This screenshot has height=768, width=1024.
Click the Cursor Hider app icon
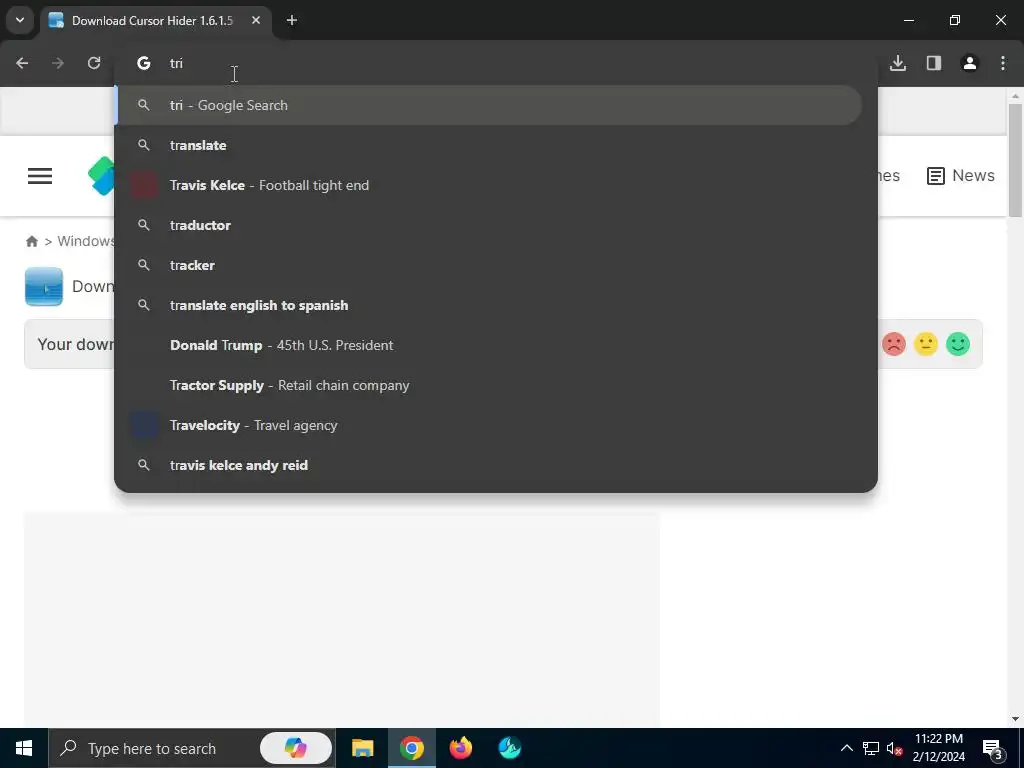(x=44, y=286)
